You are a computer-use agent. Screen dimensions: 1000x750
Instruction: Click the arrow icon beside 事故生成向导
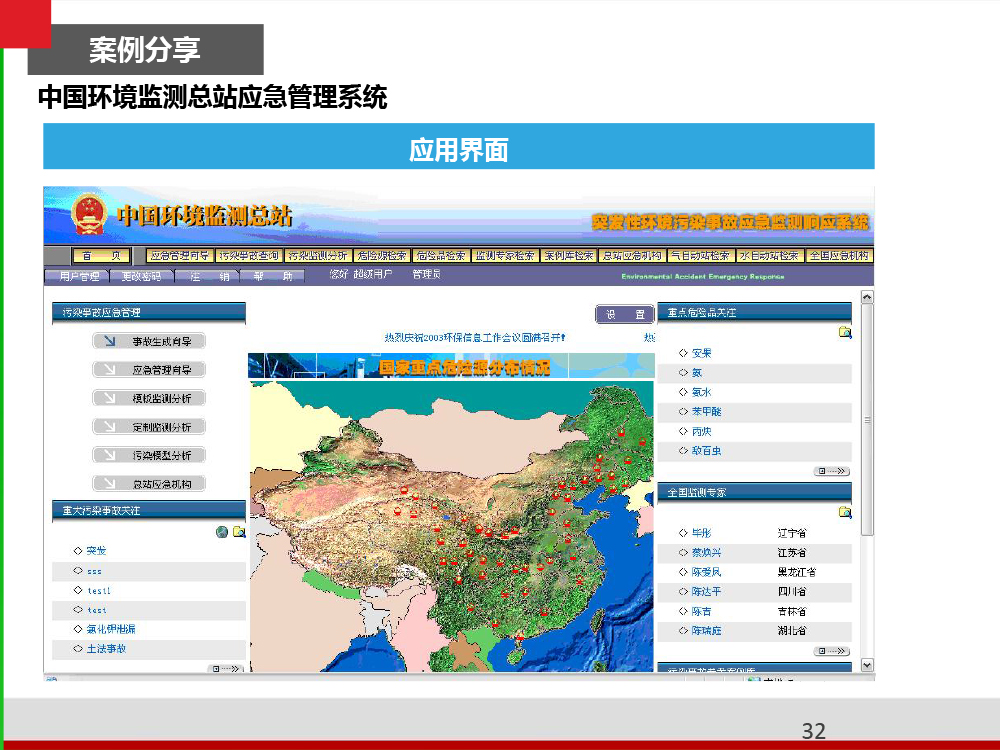(x=105, y=341)
